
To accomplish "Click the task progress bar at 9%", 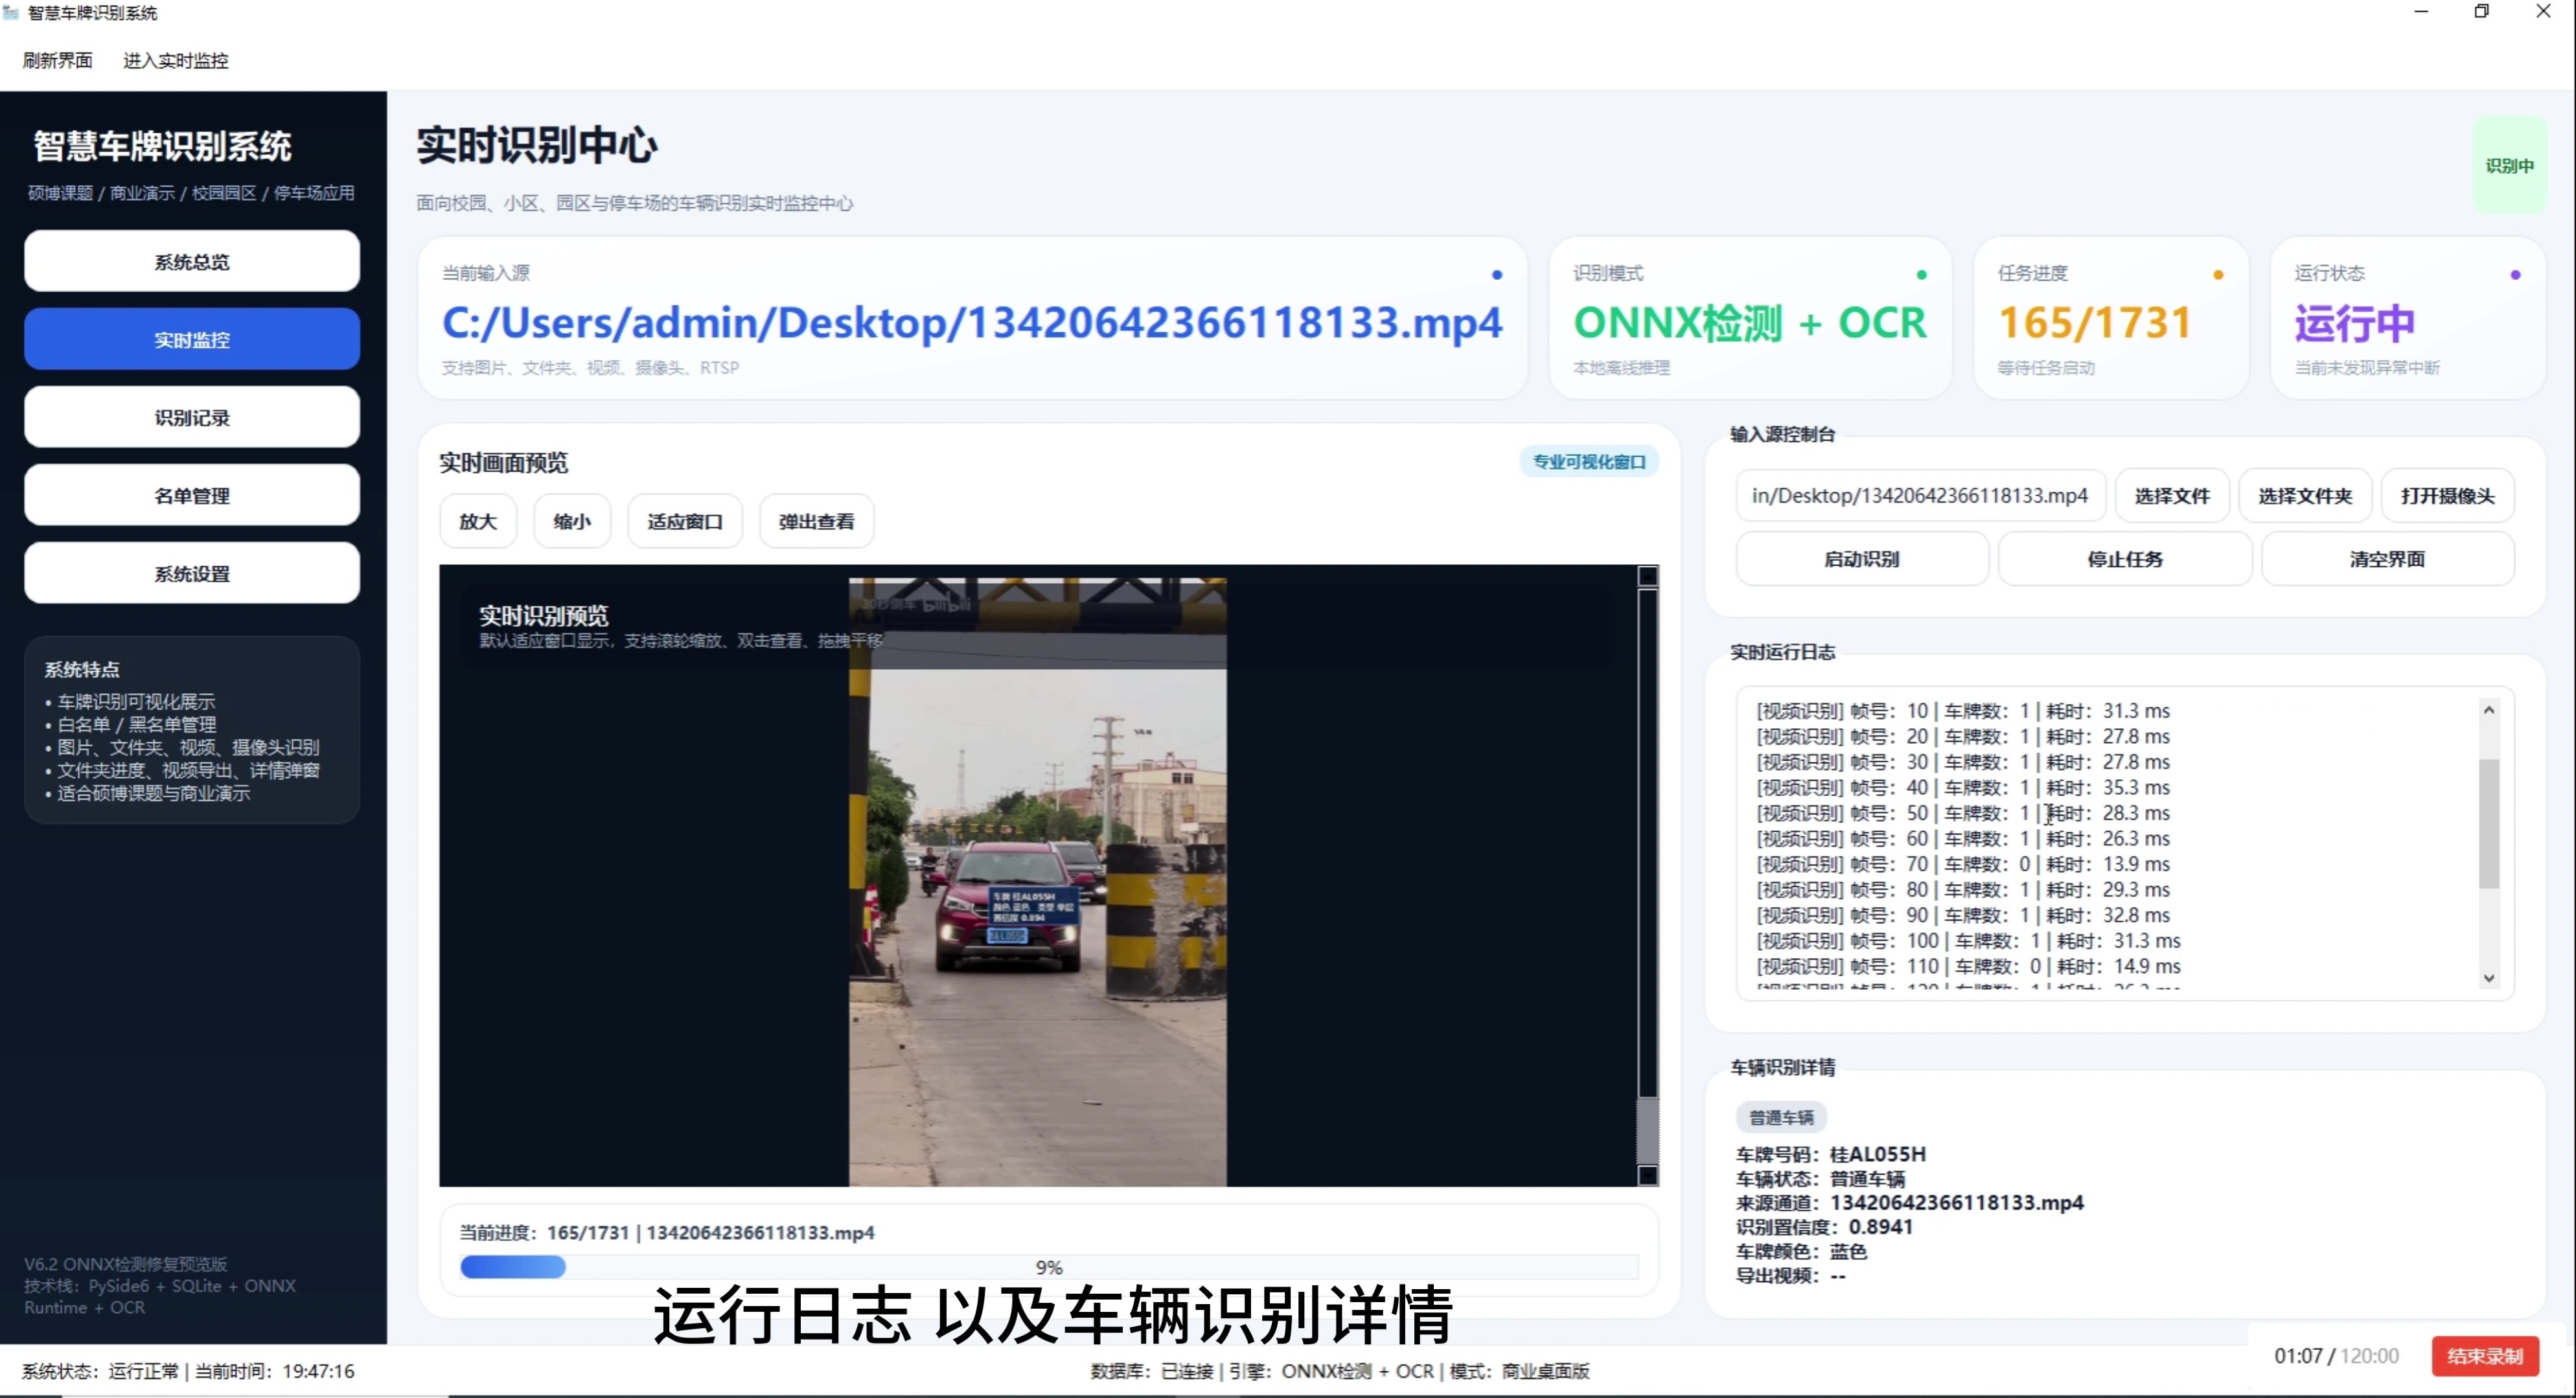I will point(1049,1267).
